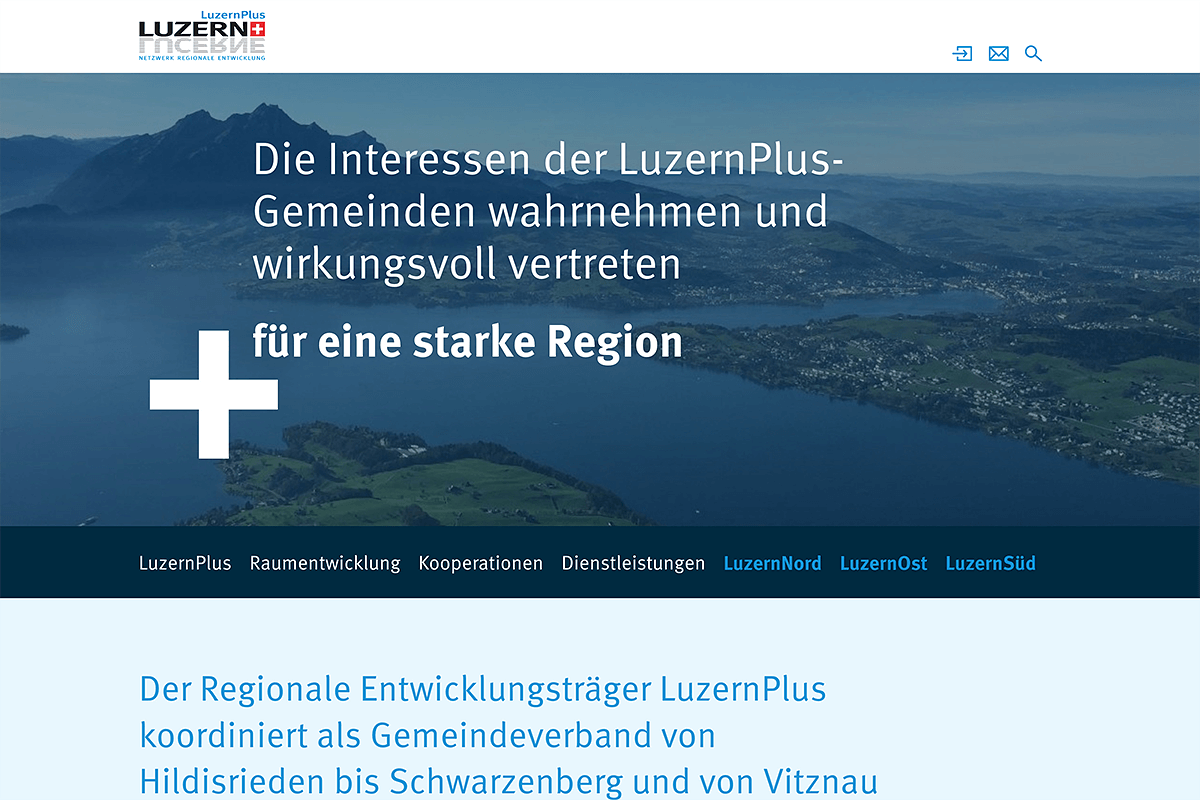Open the Kooperationen navigation item

[x=481, y=563]
